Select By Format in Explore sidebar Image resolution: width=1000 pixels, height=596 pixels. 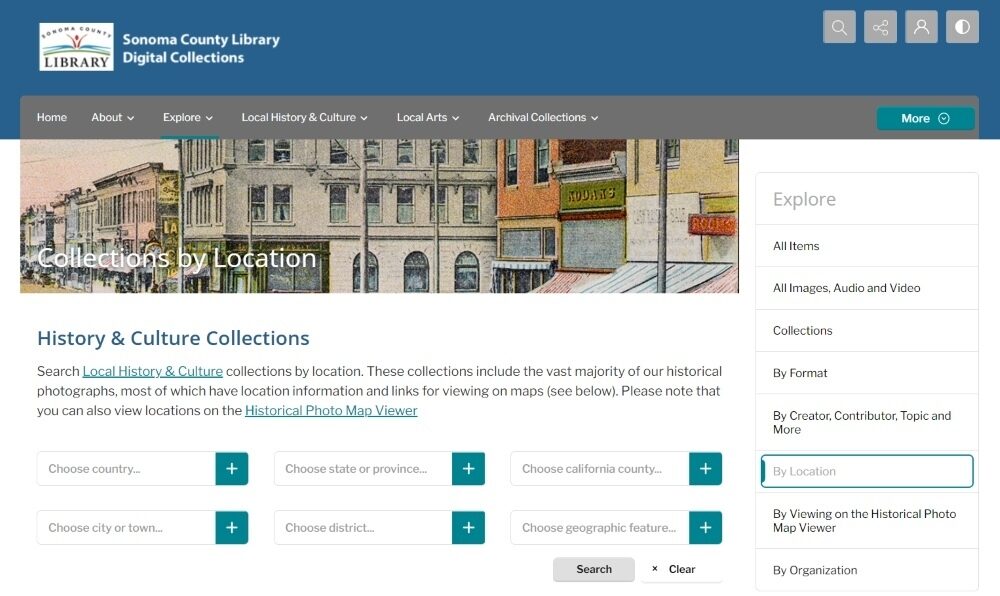800,373
